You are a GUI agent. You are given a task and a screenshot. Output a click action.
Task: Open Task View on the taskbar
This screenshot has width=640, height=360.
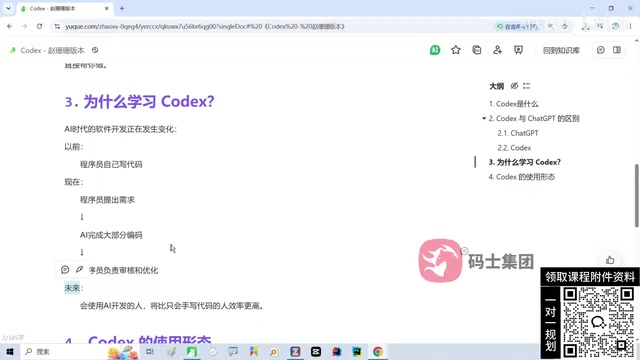[150, 351]
